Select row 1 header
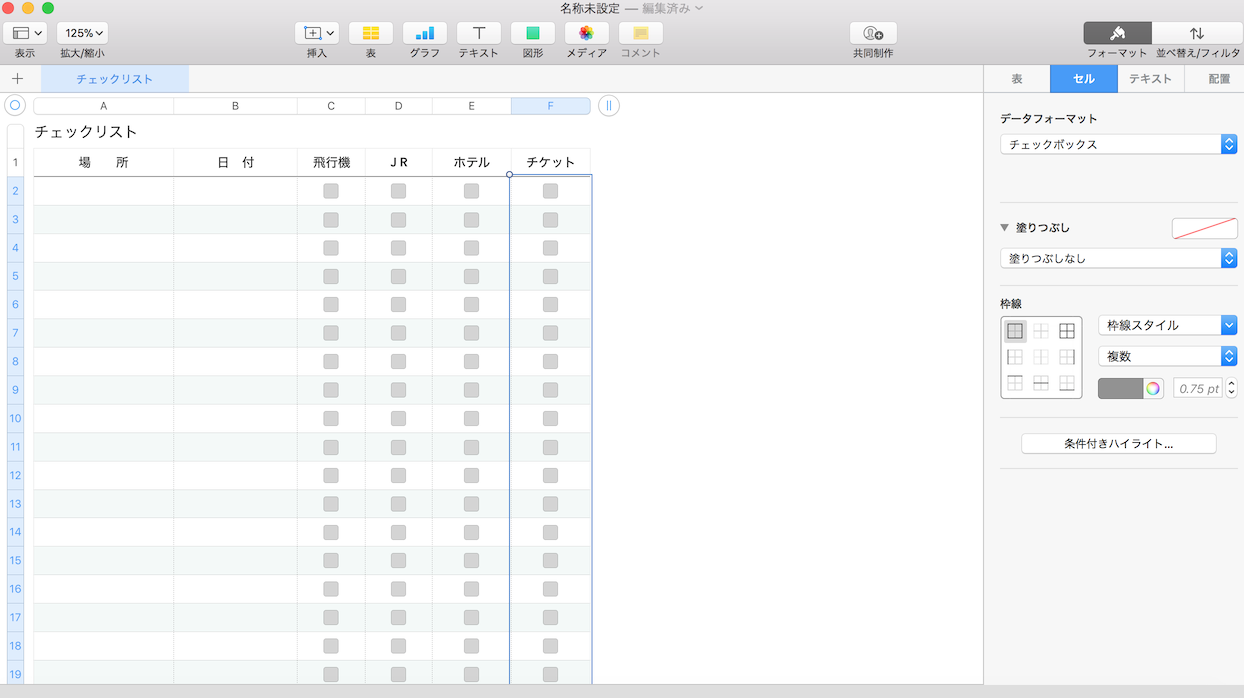The image size is (1244, 698). [15, 162]
